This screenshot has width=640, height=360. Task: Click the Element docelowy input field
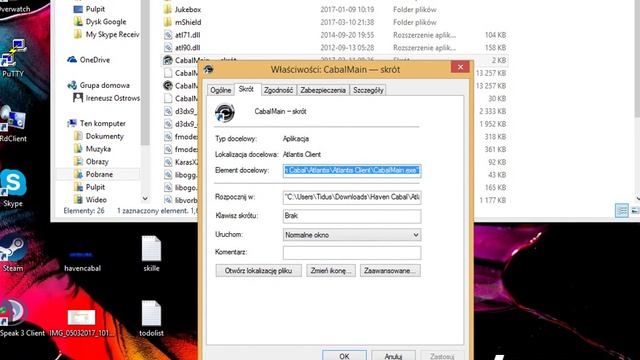[352, 171]
